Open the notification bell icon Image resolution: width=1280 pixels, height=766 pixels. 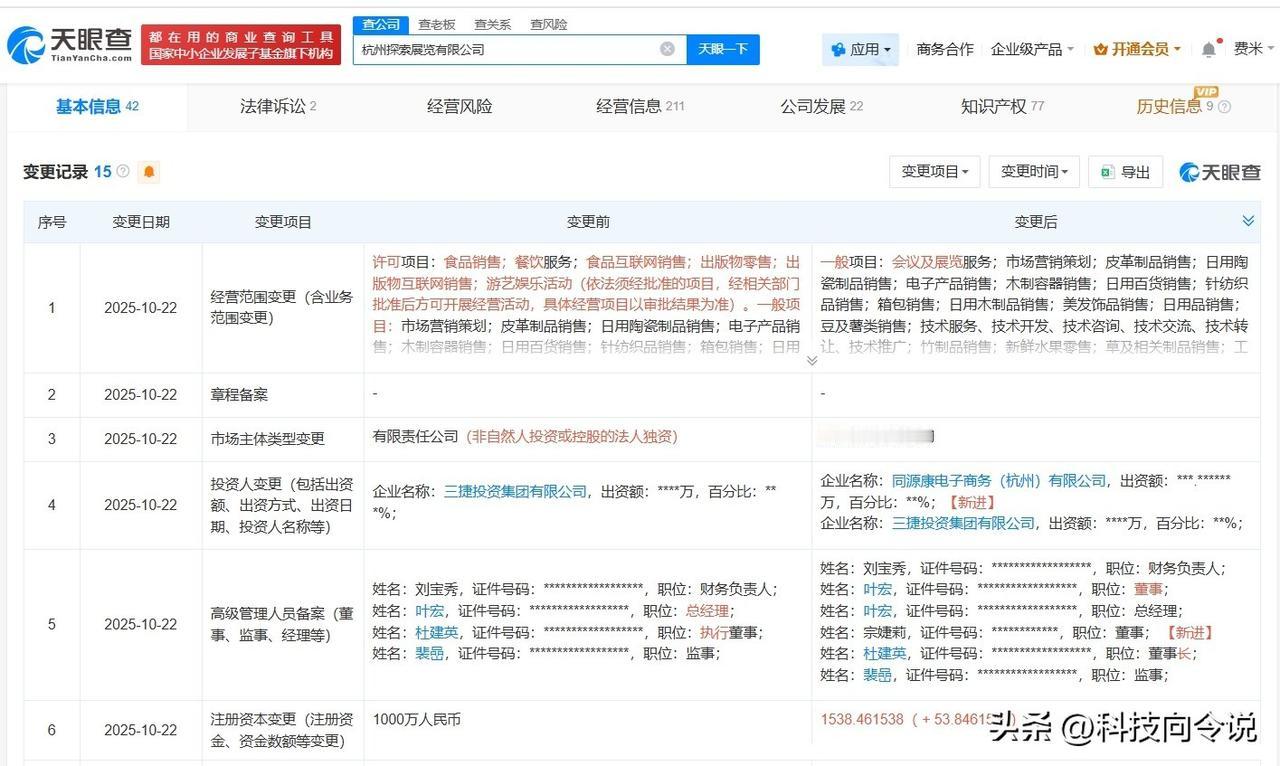coord(1207,48)
